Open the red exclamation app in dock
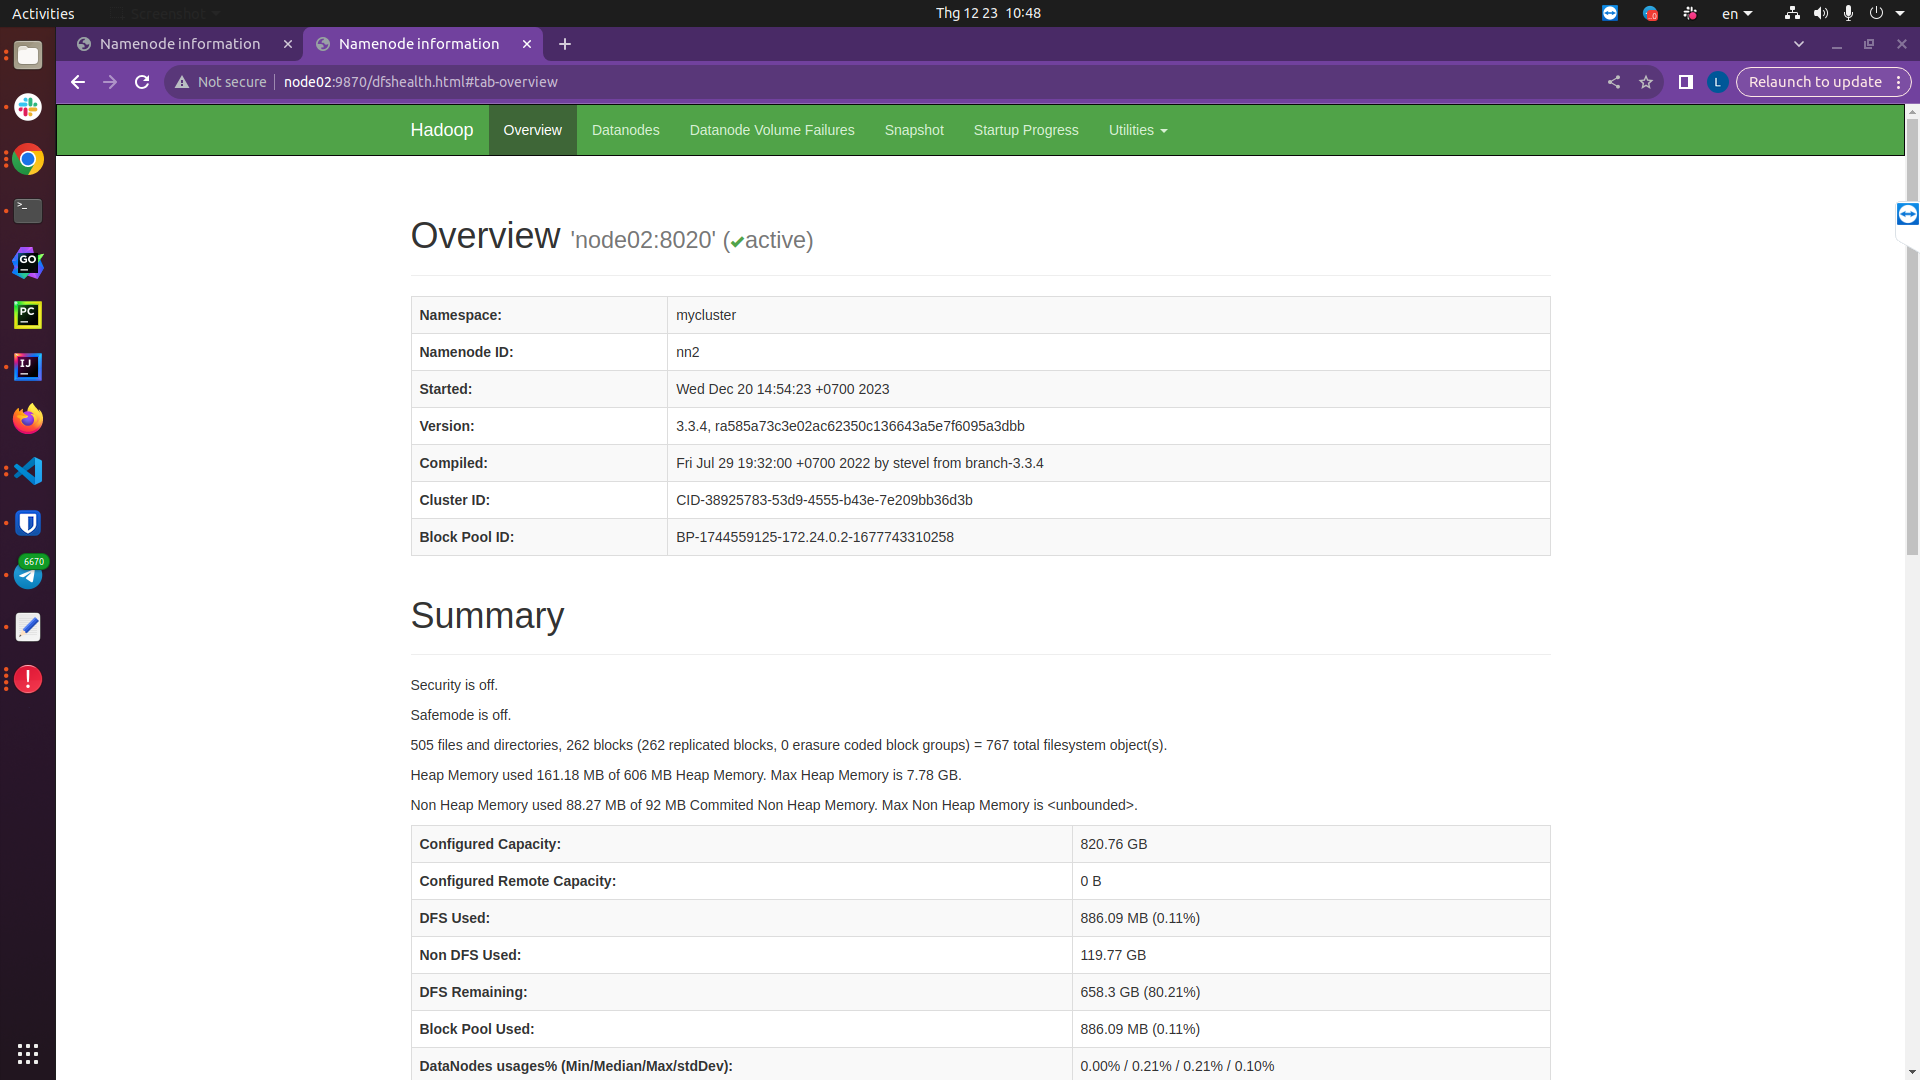 tap(28, 679)
